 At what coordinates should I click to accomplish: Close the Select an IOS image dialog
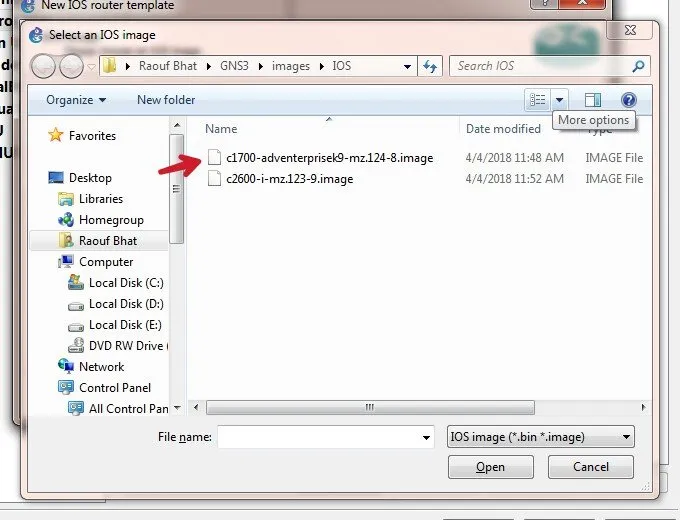click(630, 30)
